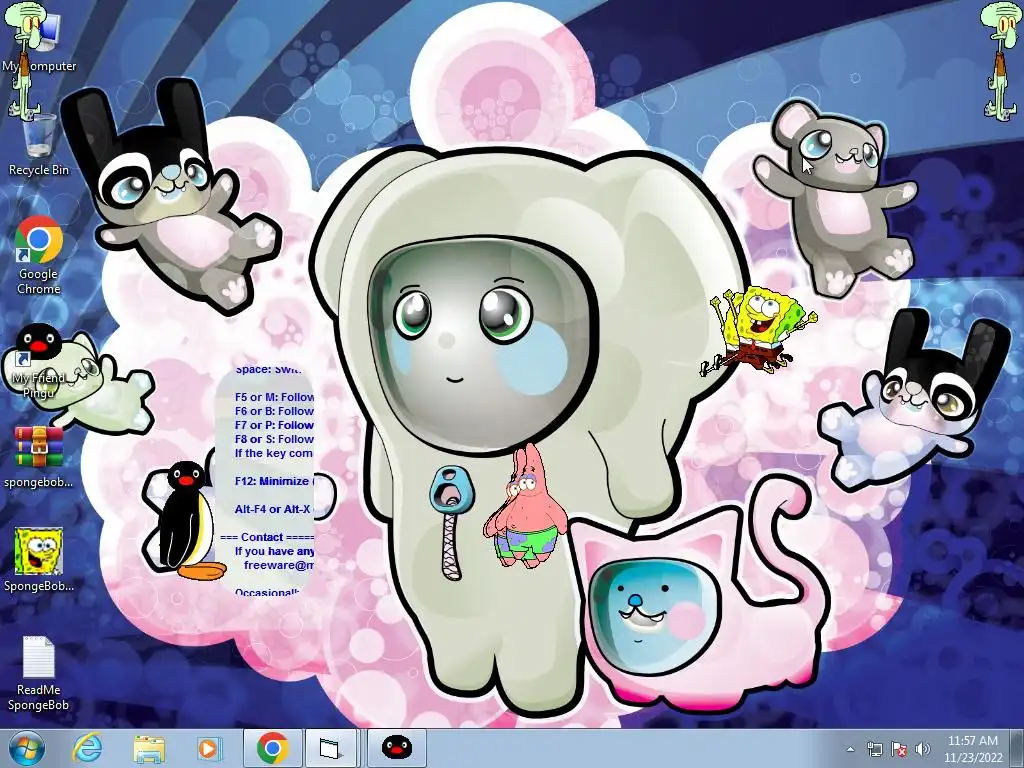Click the "F5 or M: Follow" text line
The height and width of the screenshot is (768, 1024).
(x=274, y=397)
